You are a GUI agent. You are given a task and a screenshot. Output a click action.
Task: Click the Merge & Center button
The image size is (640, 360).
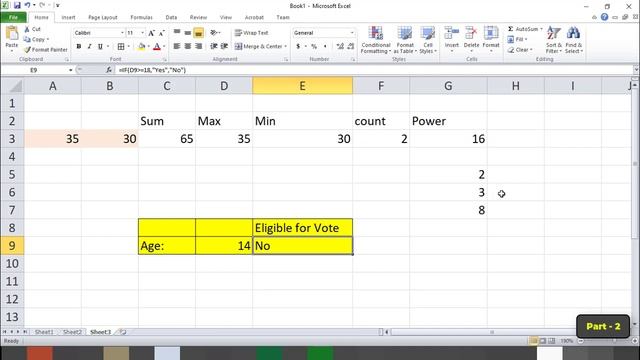[259, 47]
